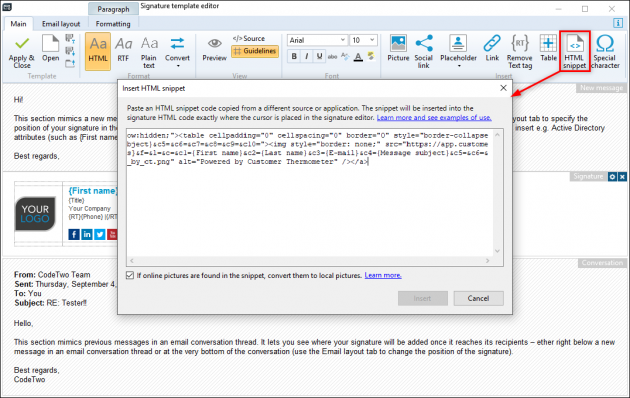Click inside the HTML snippet code box

pyautogui.click(x=310, y=193)
